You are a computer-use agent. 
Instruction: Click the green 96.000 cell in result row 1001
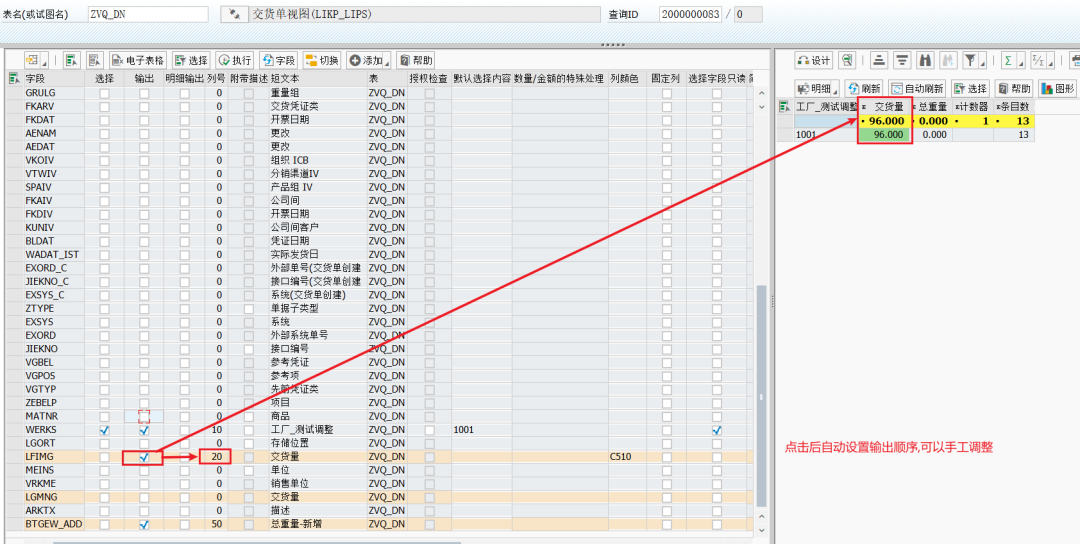tap(884, 134)
